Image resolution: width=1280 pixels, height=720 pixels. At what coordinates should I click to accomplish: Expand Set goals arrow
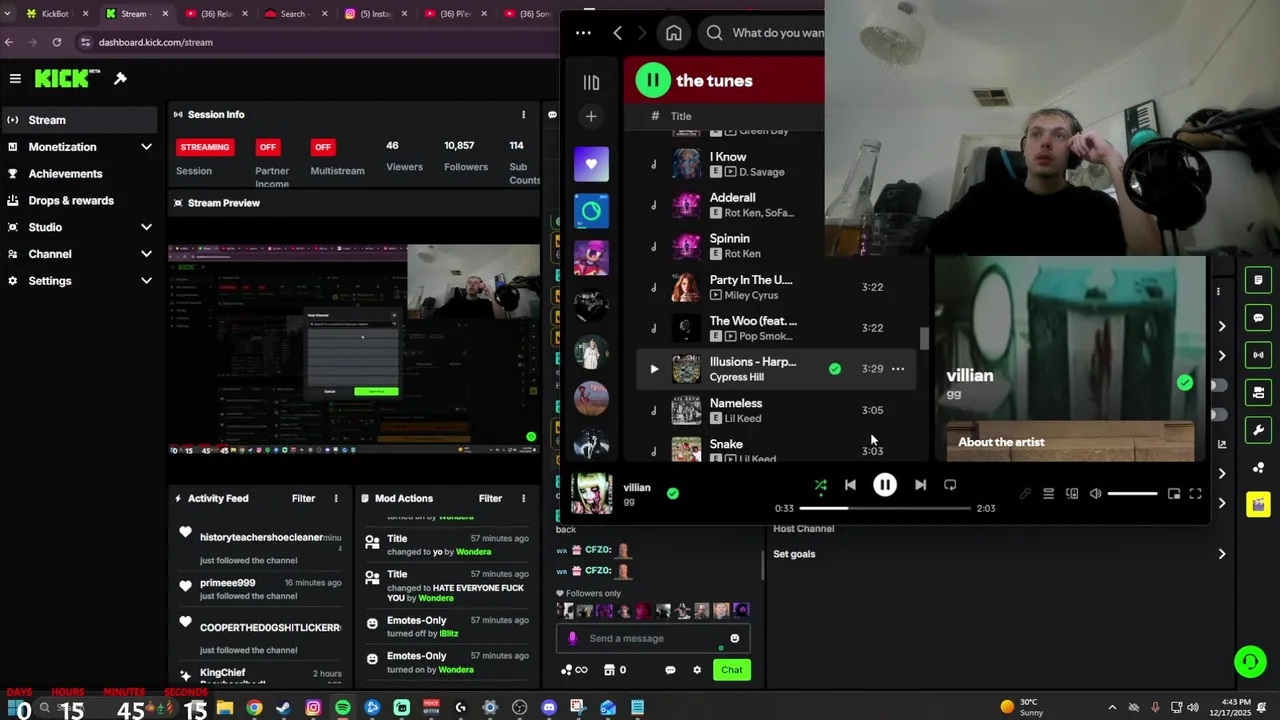coord(1222,554)
